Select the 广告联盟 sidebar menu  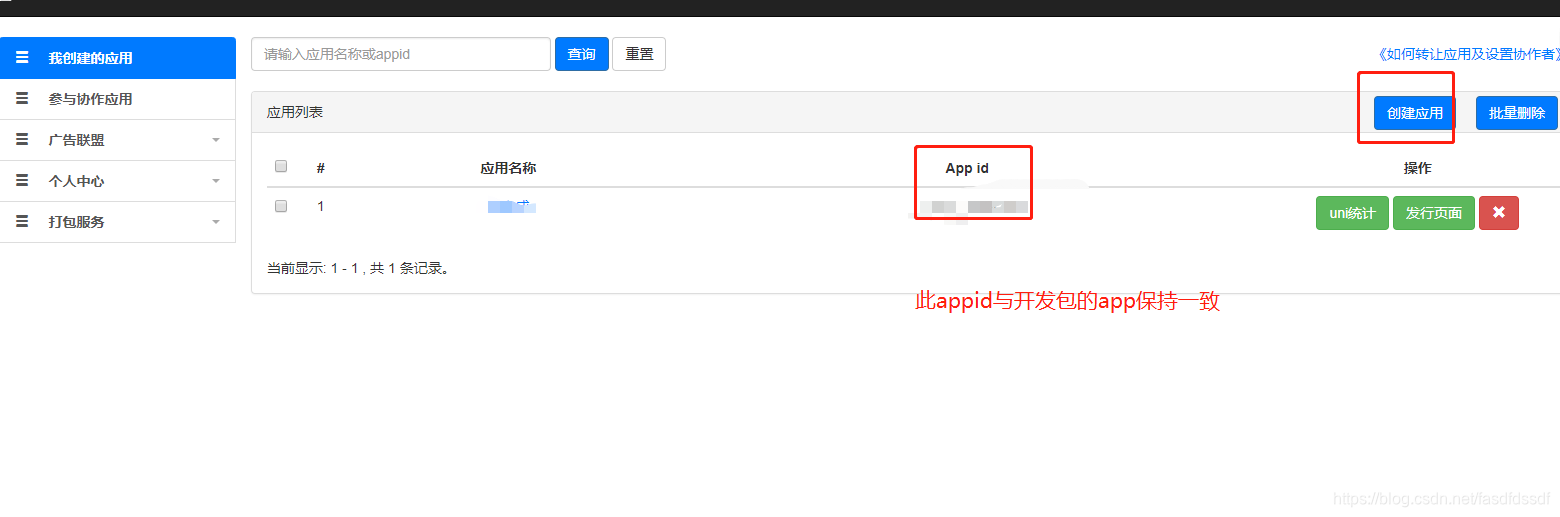[x=118, y=140]
